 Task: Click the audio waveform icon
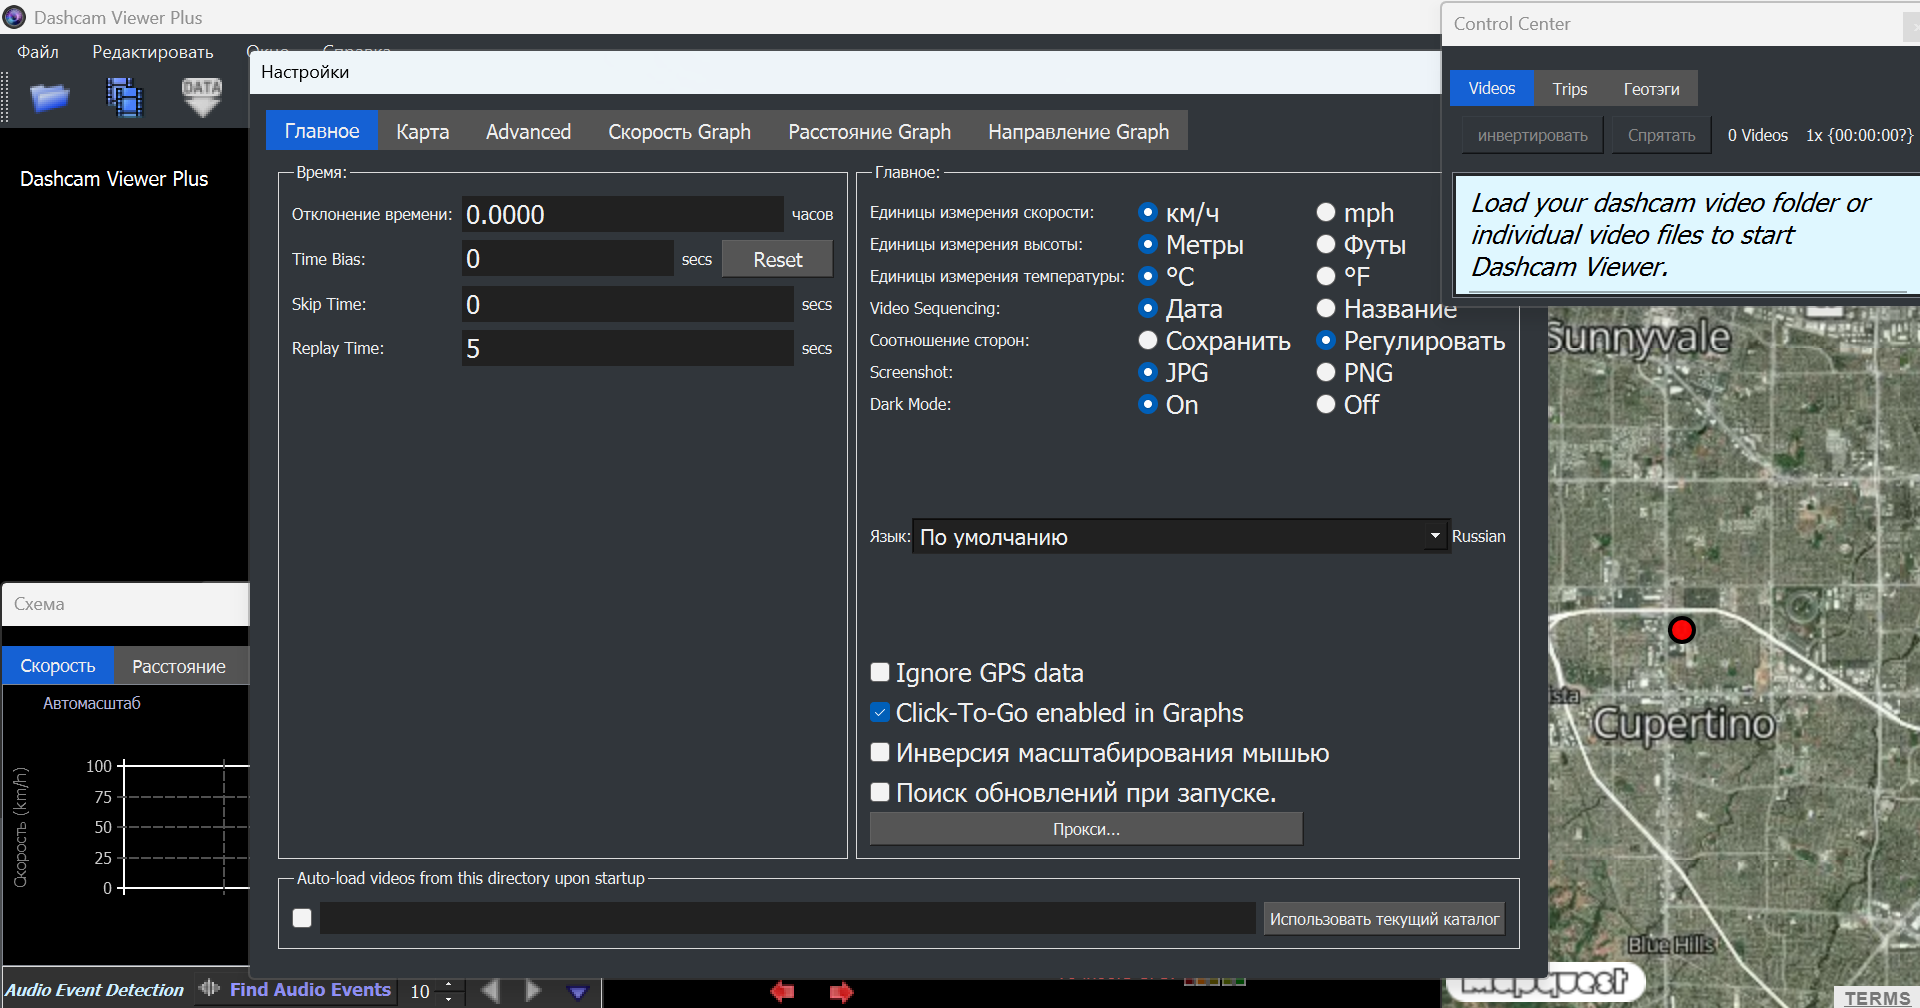[209, 988]
